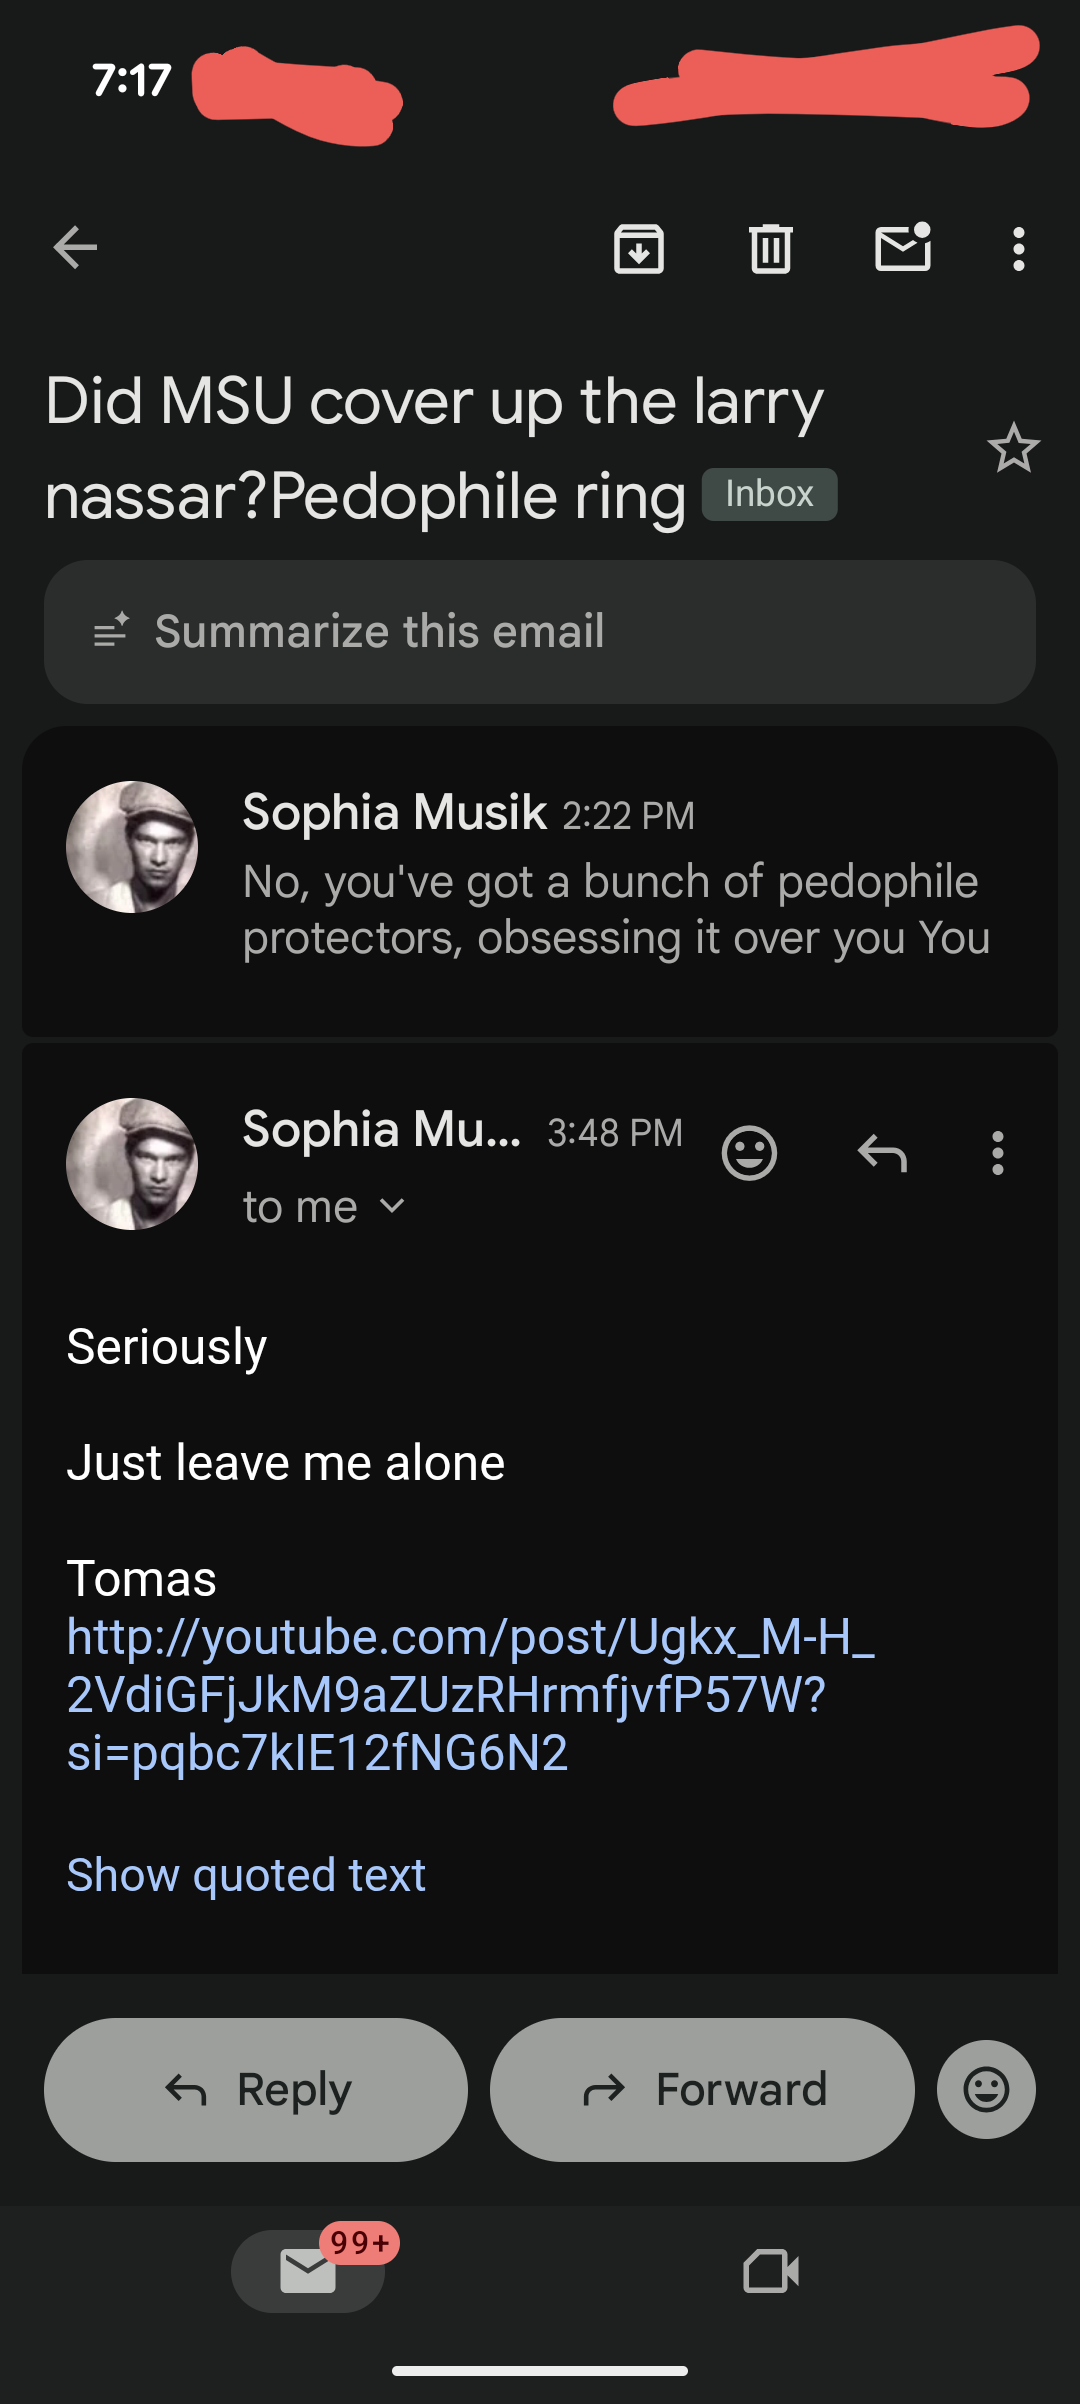Mark the email as unread
The image size is (1080, 2404).
click(x=903, y=249)
